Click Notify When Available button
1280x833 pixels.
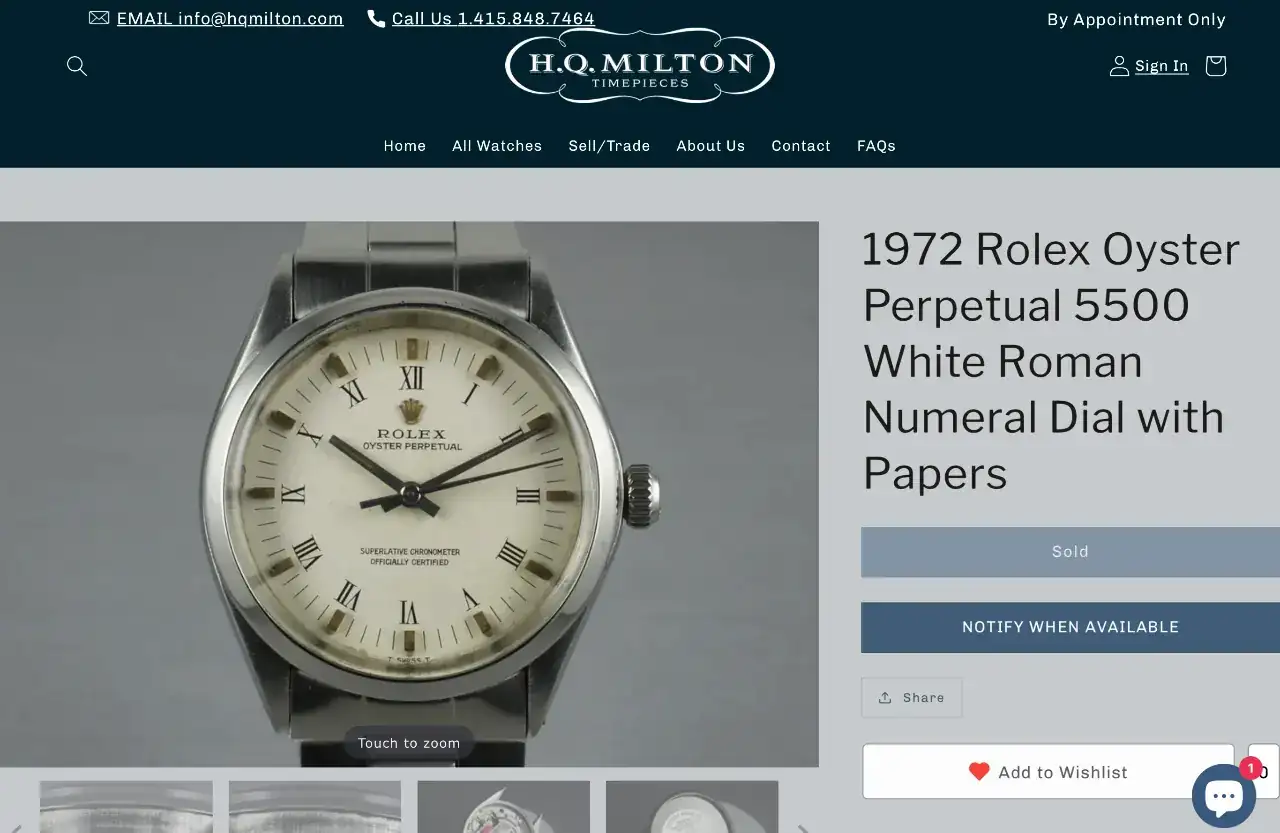(x=1070, y=627)
